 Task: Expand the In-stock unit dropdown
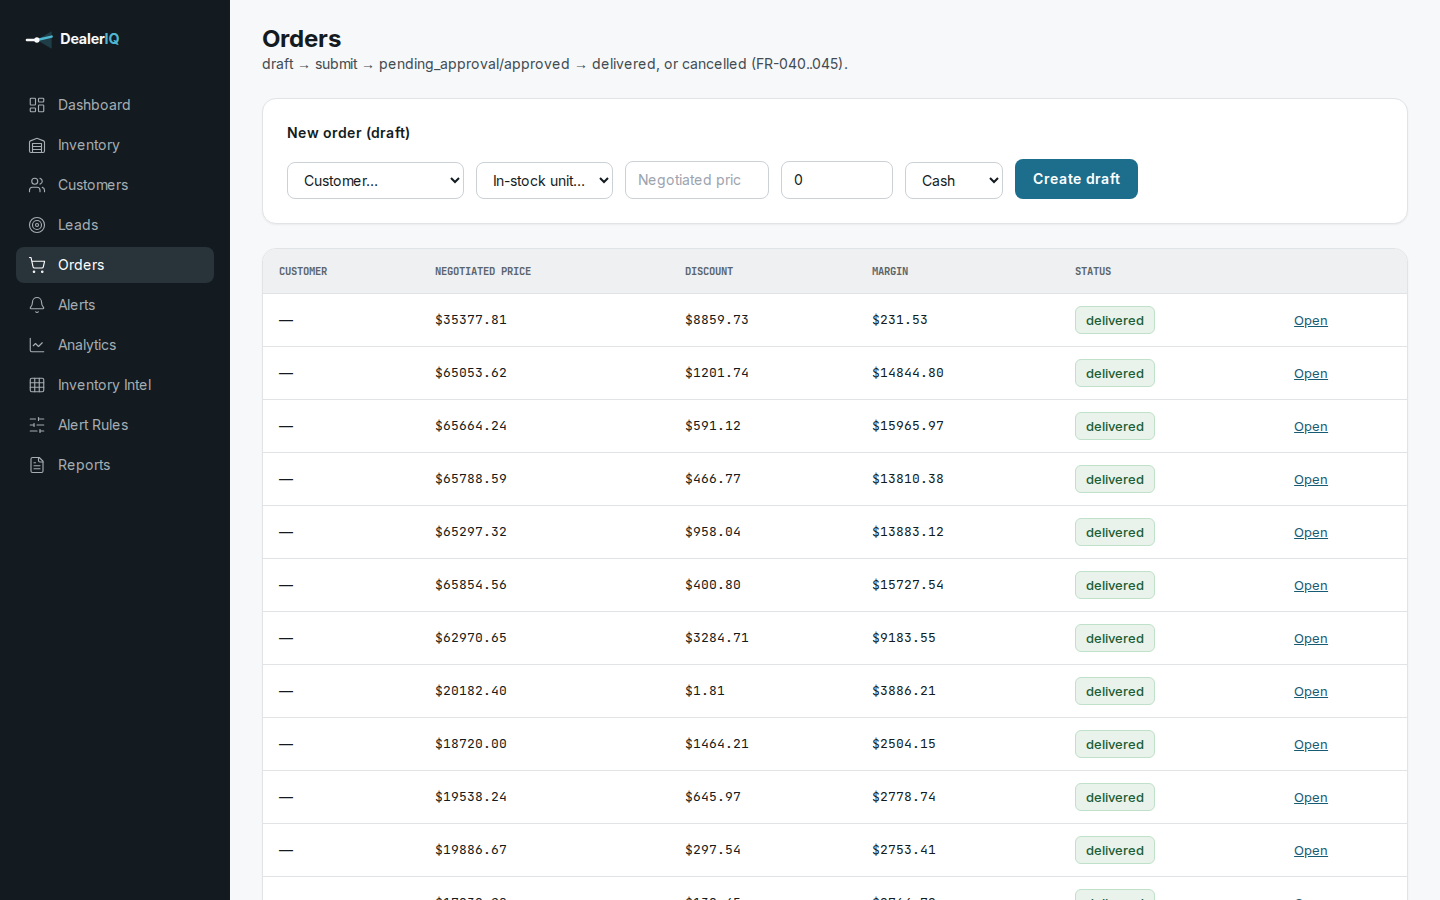point(544,180)
